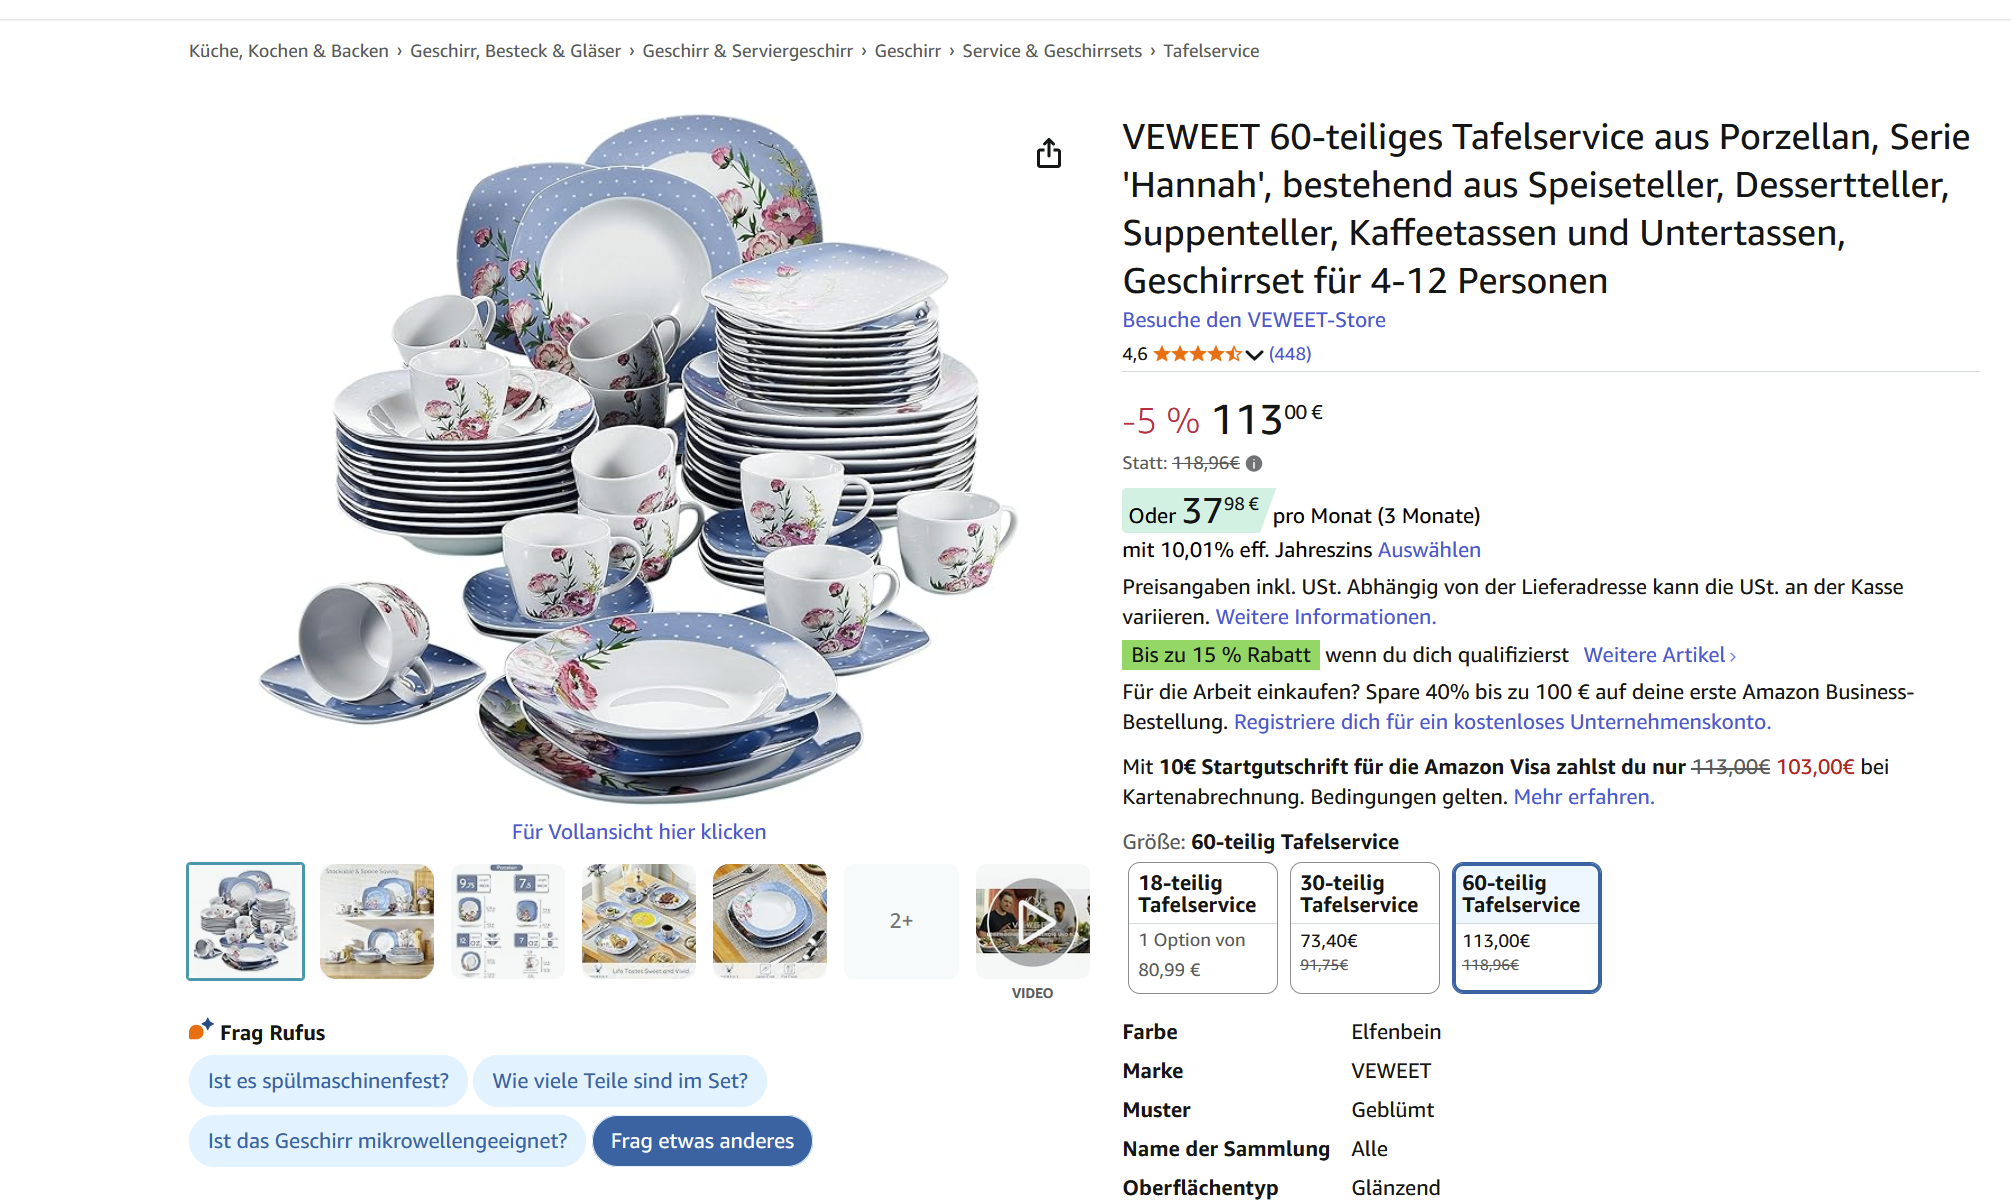Open the 2+ more images thumbnail
The height and width of the screenshot is (1203, 2011).
pyautogui.click(x=901, y=921)
